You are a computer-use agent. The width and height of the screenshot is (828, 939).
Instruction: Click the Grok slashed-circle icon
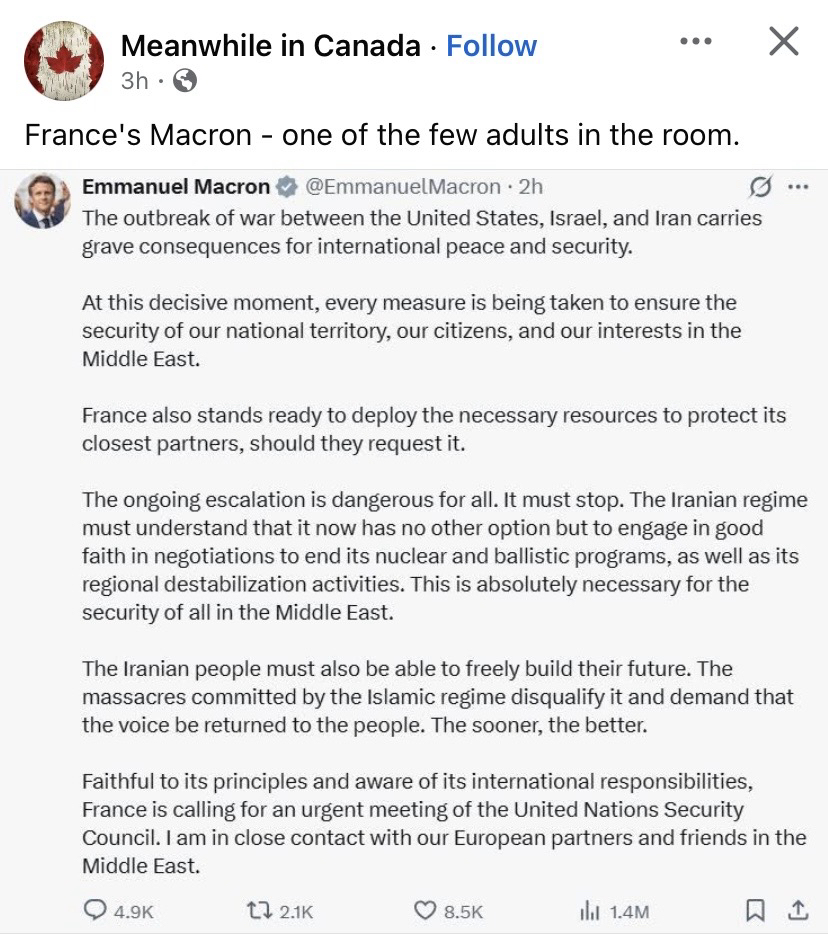(x=760, y=187)
